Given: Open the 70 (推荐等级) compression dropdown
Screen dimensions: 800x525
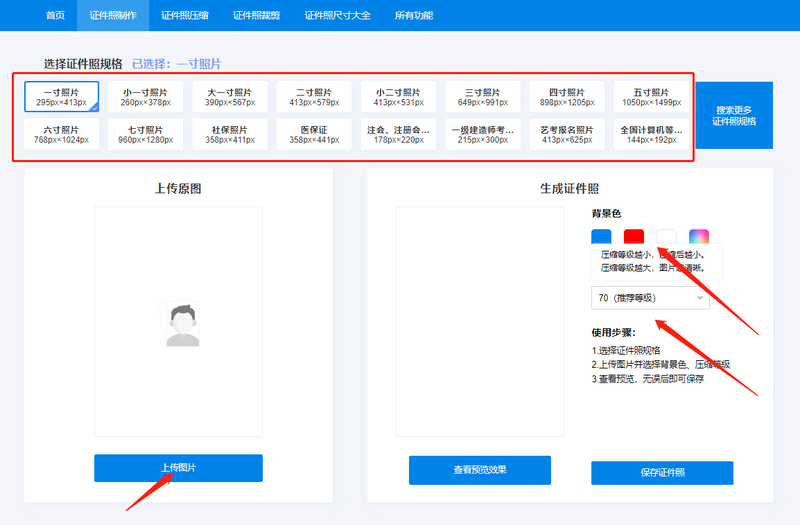Looking at the screenshot, I should [650, 298].
